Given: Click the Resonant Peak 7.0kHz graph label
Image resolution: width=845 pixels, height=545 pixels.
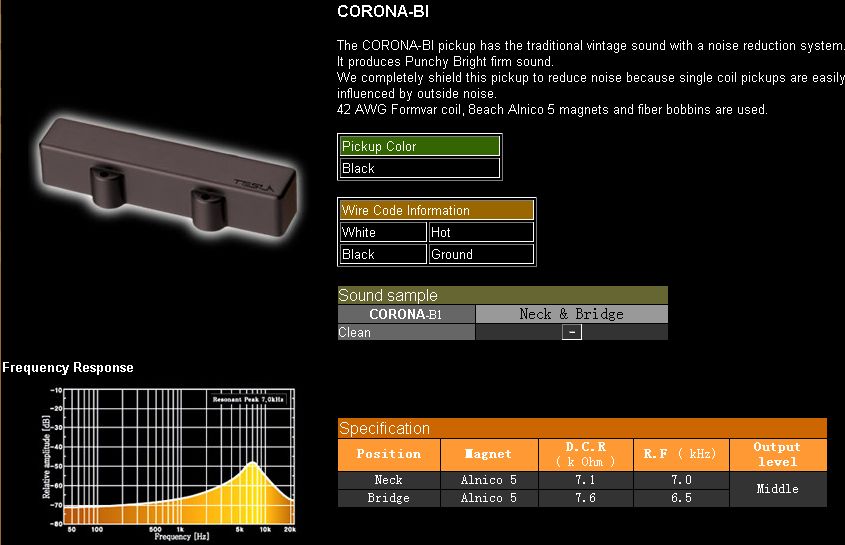Looking at the screenshot, I should click(248, 399).
